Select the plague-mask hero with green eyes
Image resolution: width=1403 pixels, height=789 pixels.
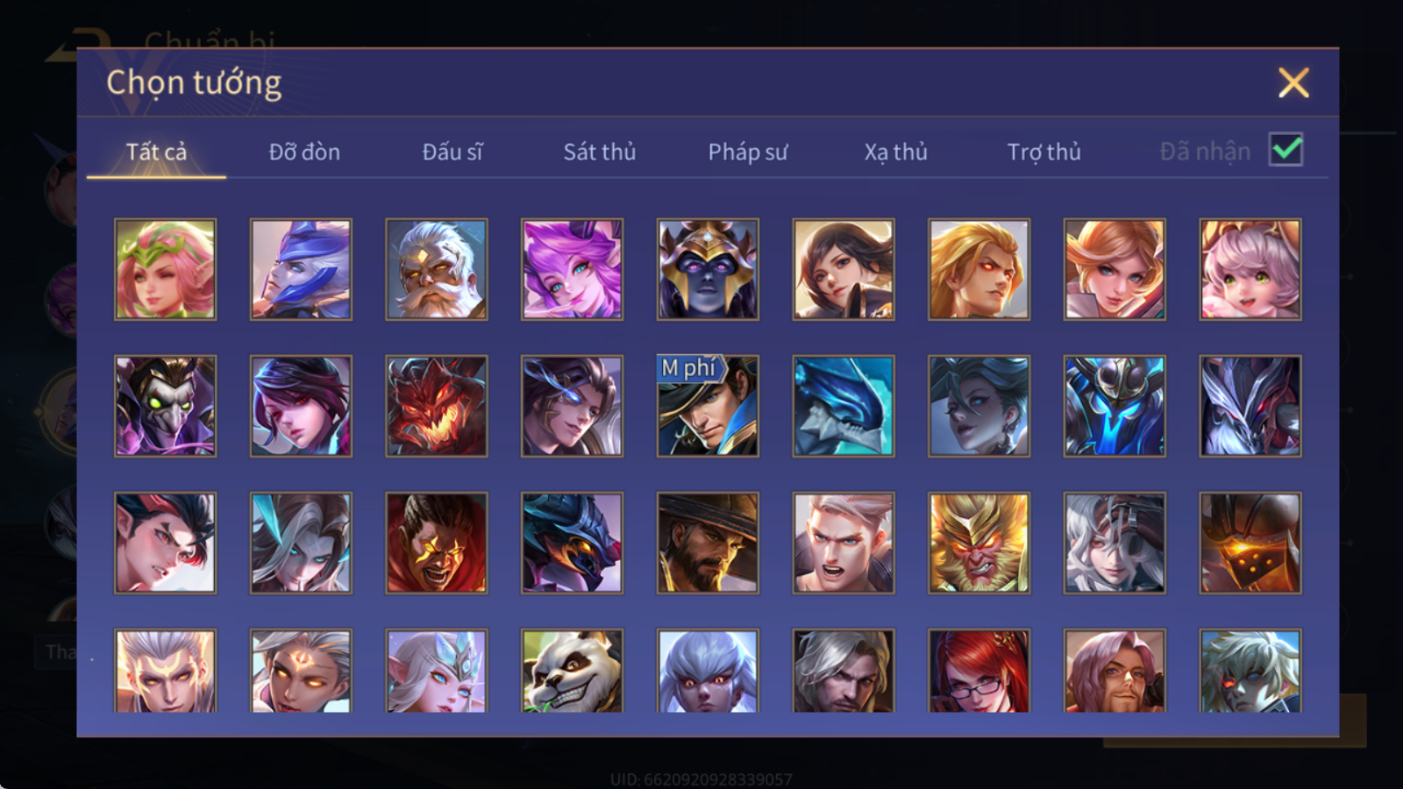pos(165,406)
